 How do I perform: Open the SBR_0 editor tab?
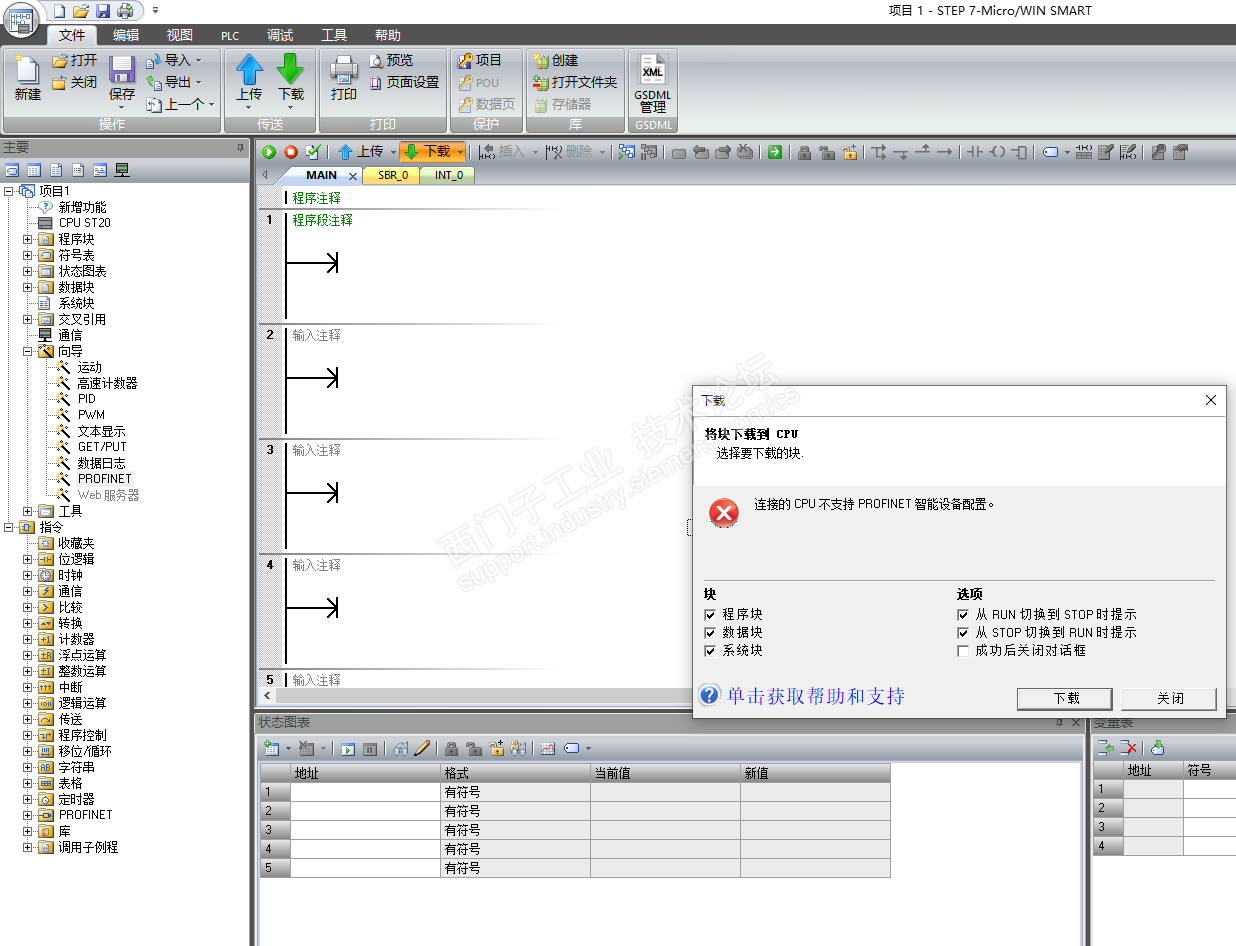tap(393, 175)
